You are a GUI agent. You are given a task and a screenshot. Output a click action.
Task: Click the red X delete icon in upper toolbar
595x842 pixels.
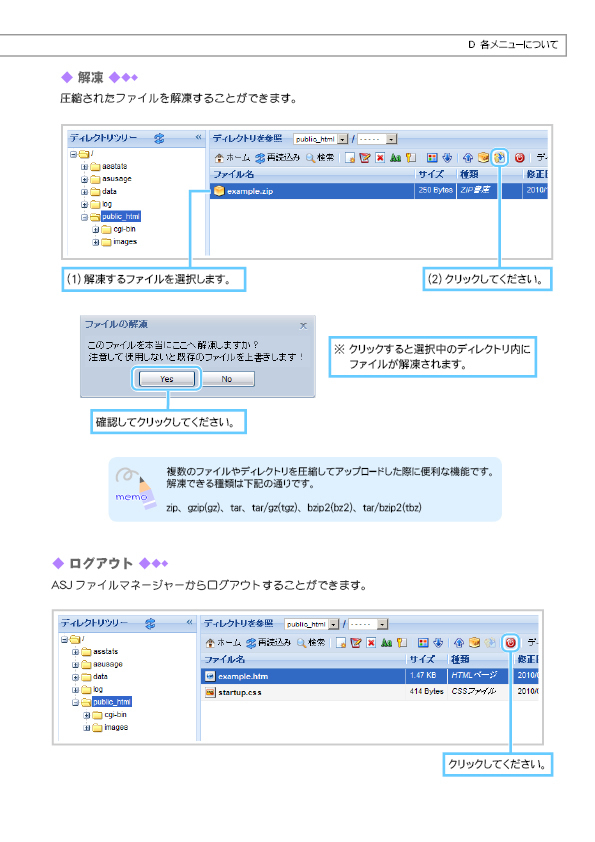380,157
